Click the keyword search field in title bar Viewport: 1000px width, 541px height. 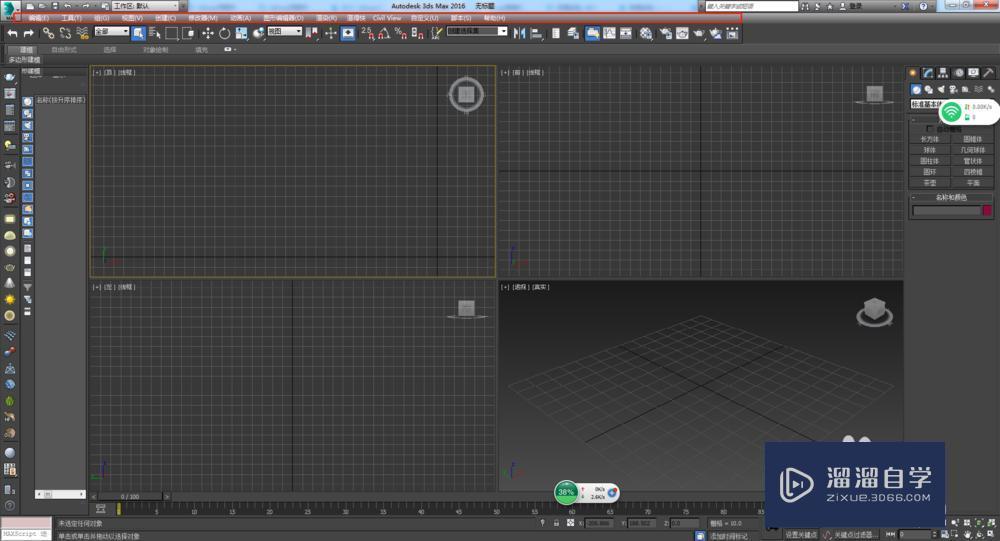coord(751,6)
